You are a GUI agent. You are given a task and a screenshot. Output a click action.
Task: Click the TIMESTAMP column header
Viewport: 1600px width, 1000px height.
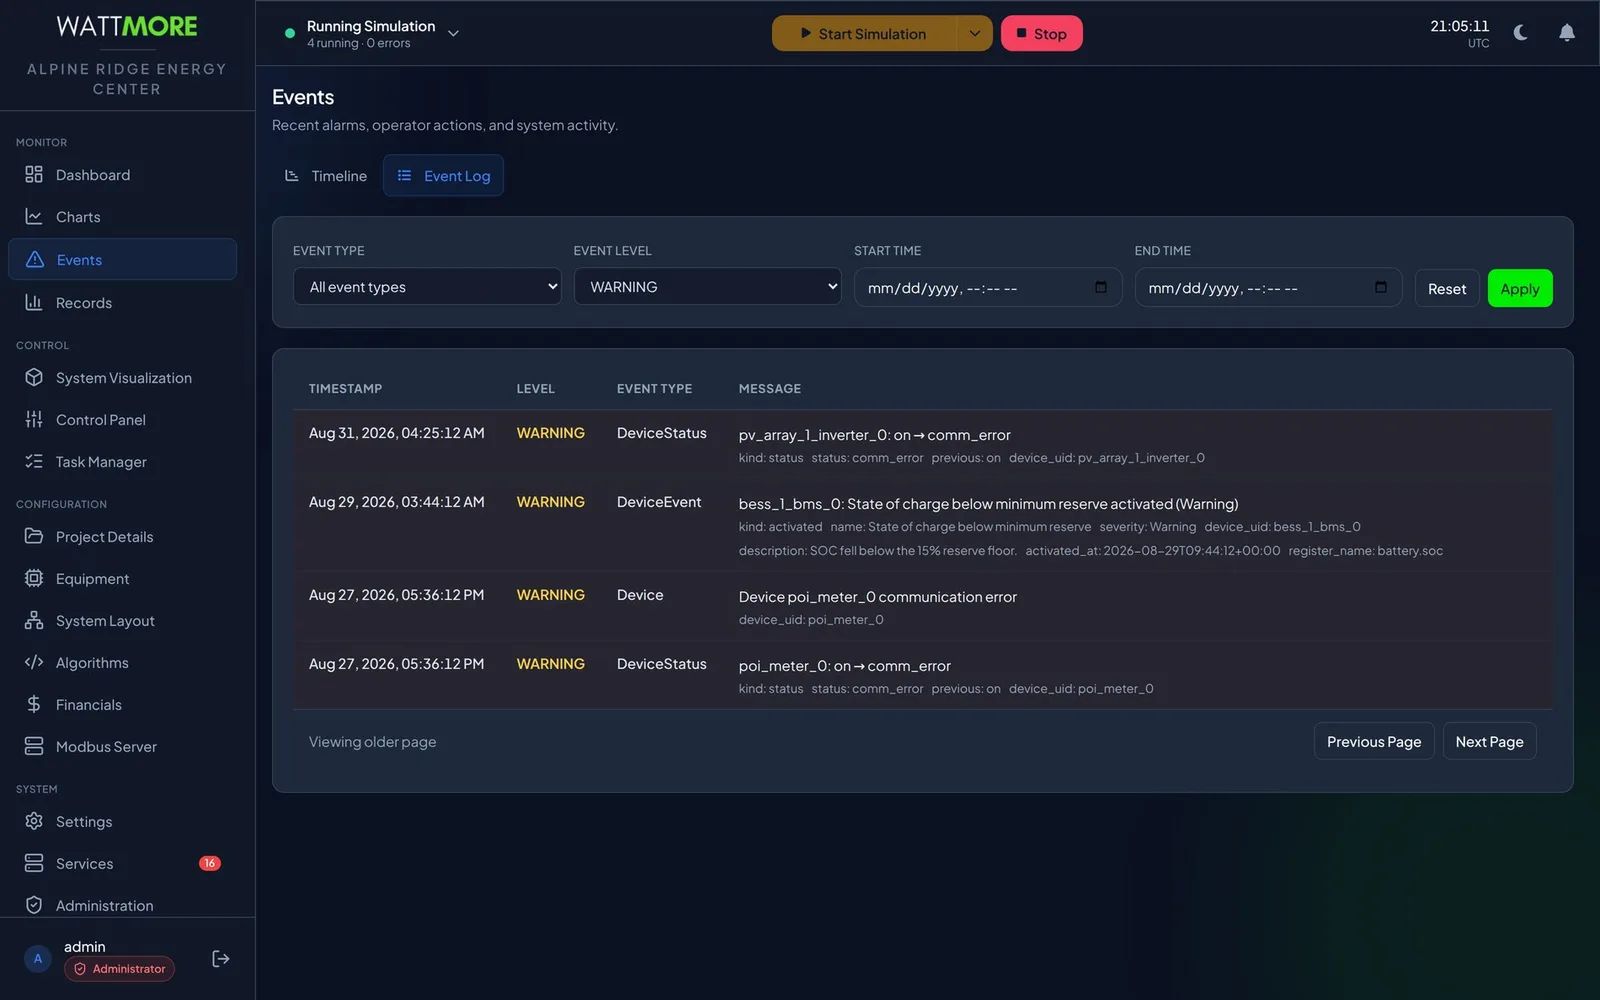345,389
